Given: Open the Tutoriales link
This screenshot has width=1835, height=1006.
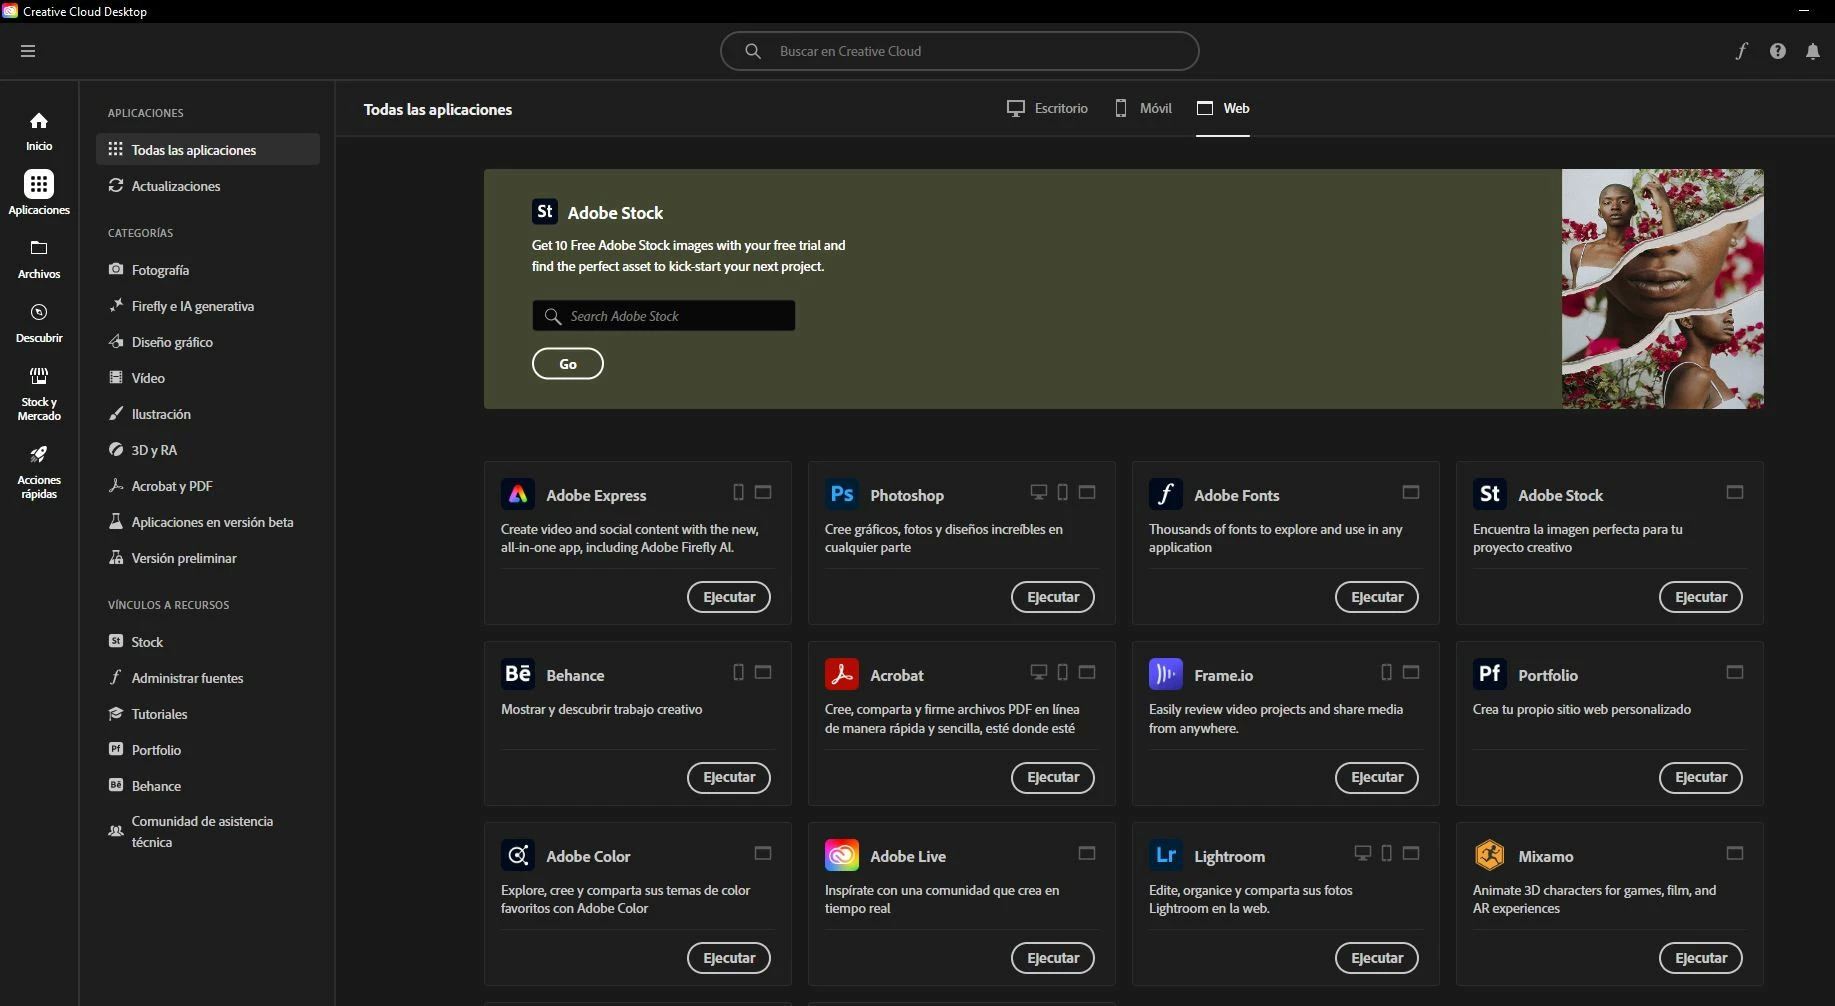Looking at the screenshot, I should click(208, 714).
